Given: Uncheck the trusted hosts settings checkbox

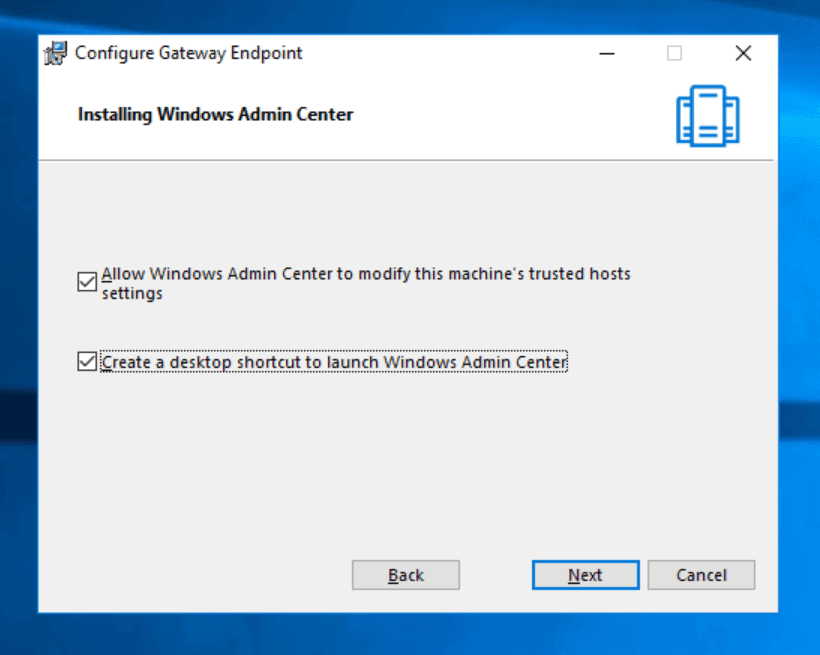Looking at the screenshot, I should point(86,283).
